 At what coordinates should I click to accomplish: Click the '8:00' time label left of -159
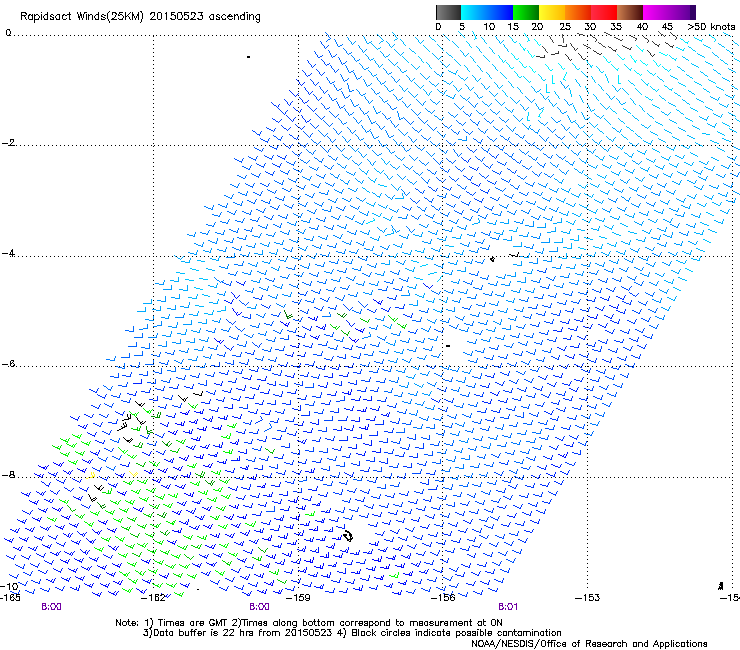(x=259, y=607)
